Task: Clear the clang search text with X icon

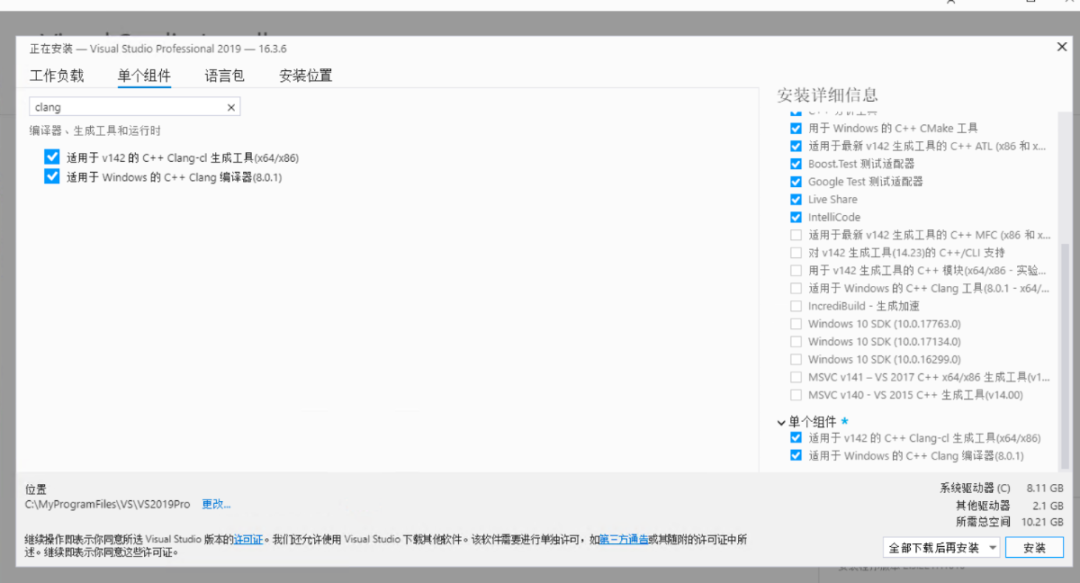Action: [231, 108]
